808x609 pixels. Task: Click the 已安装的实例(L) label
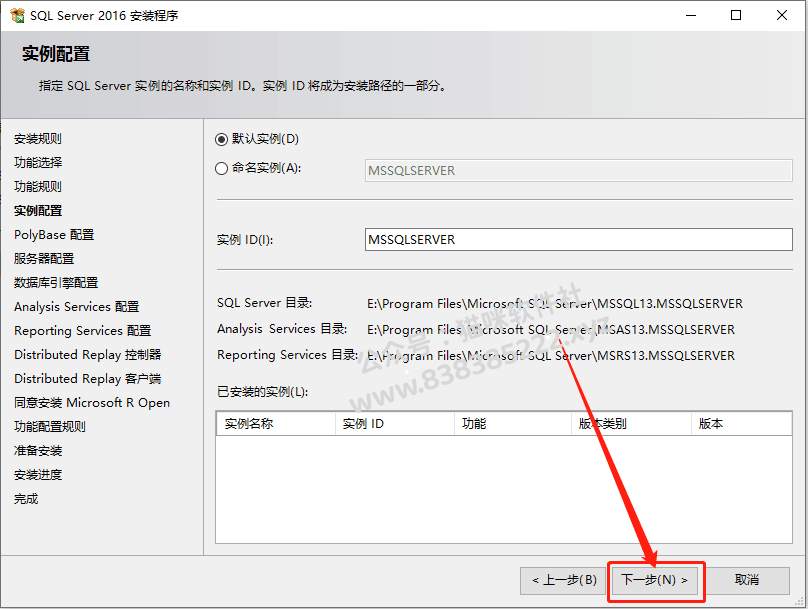coord(263,392)
